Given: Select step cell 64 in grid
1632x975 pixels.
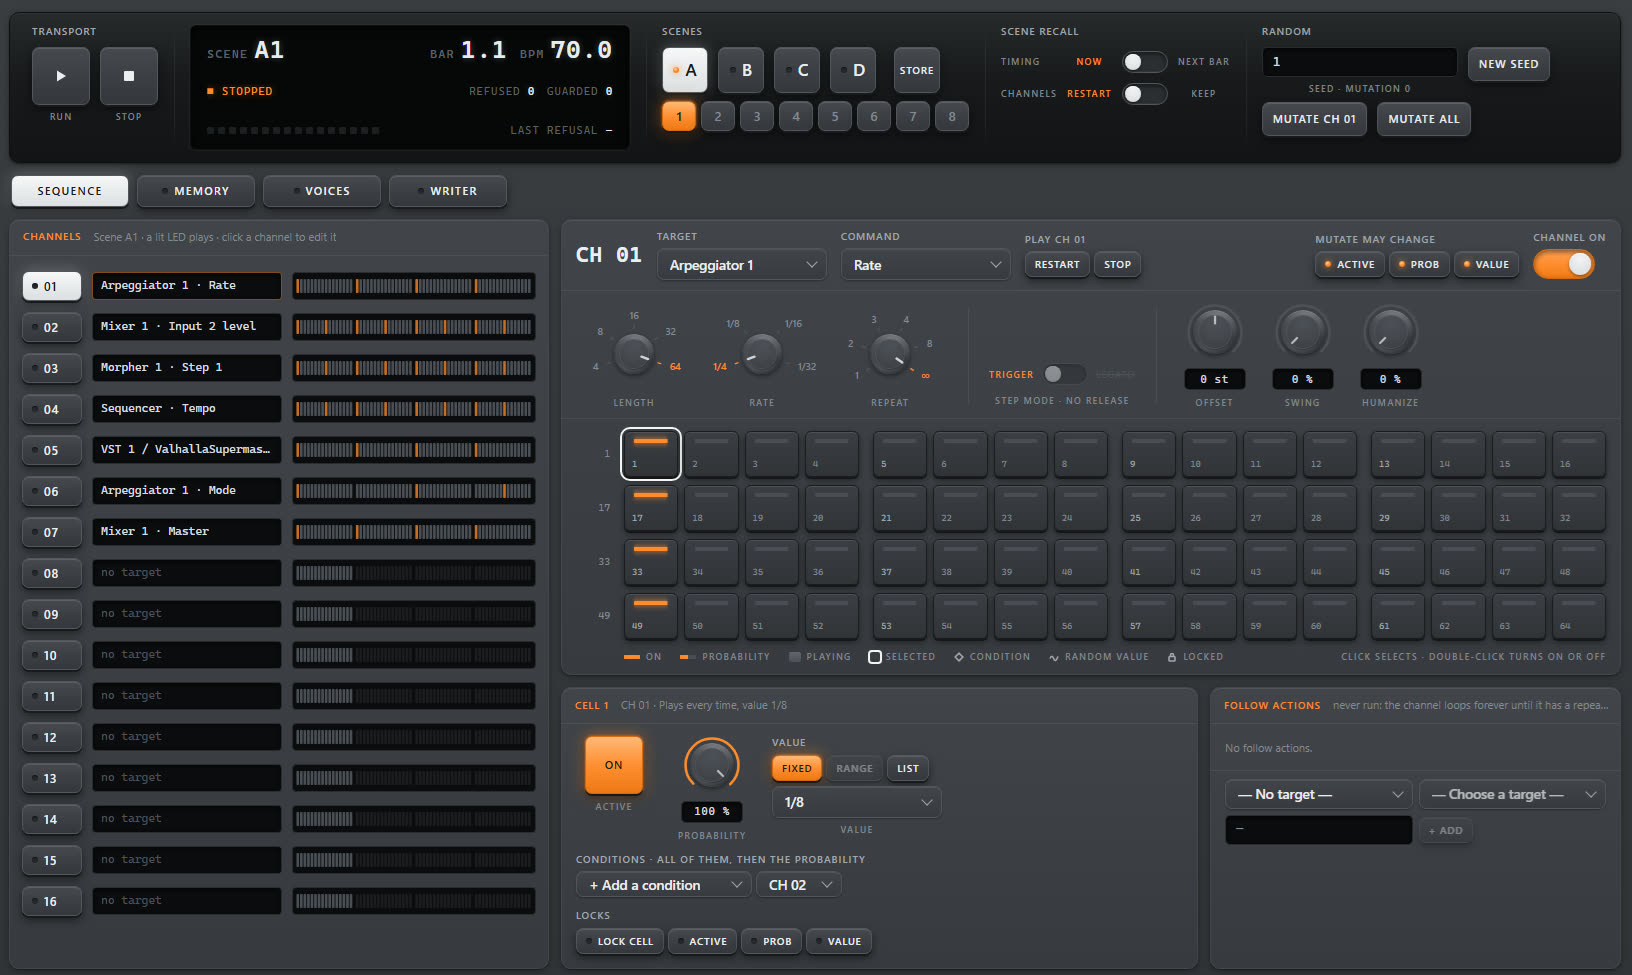Looking at the screenshot, I should click(x=1579, y=616).
